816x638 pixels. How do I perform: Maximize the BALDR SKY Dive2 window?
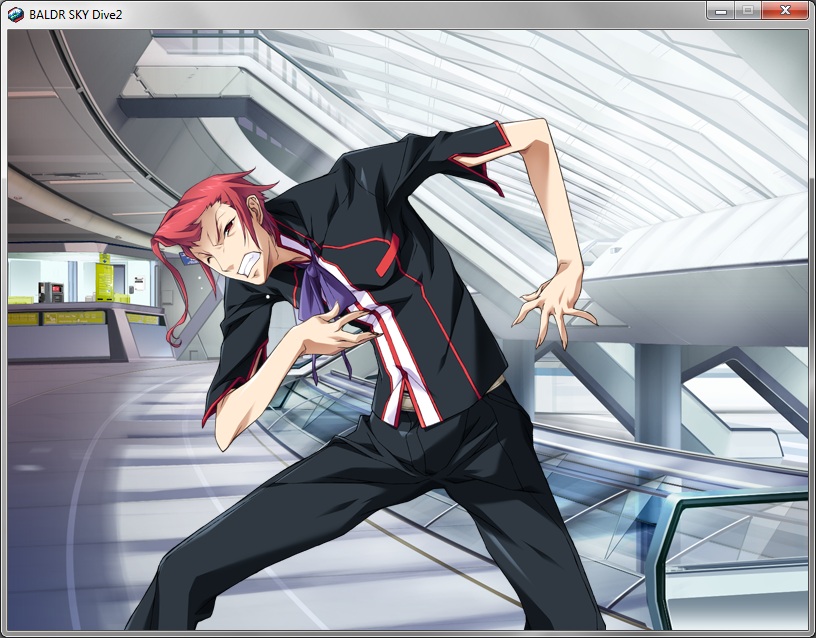(748, 10)
